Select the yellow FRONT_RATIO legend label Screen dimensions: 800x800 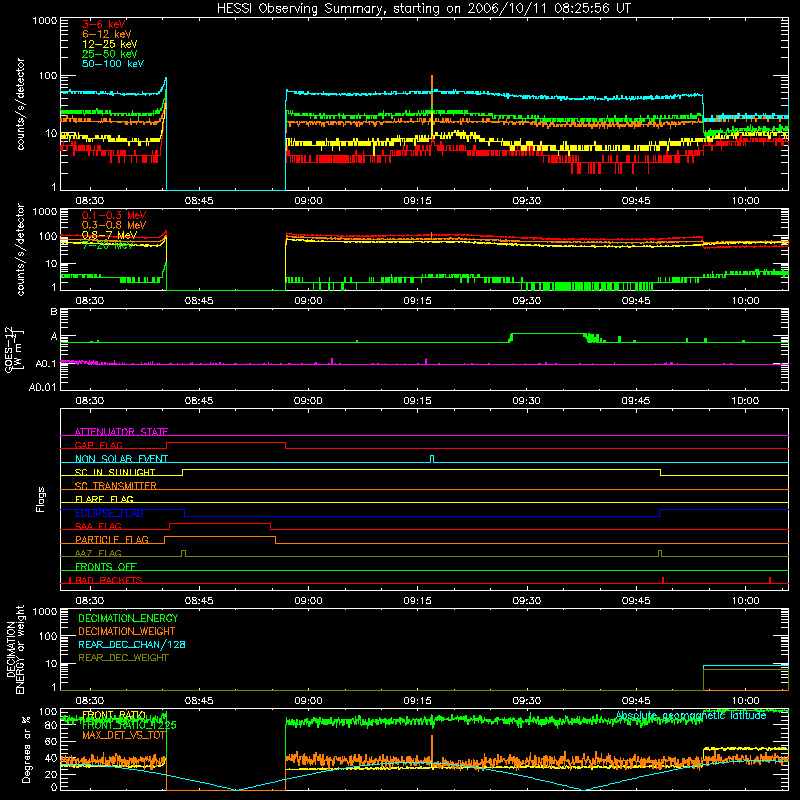point(114,715)
